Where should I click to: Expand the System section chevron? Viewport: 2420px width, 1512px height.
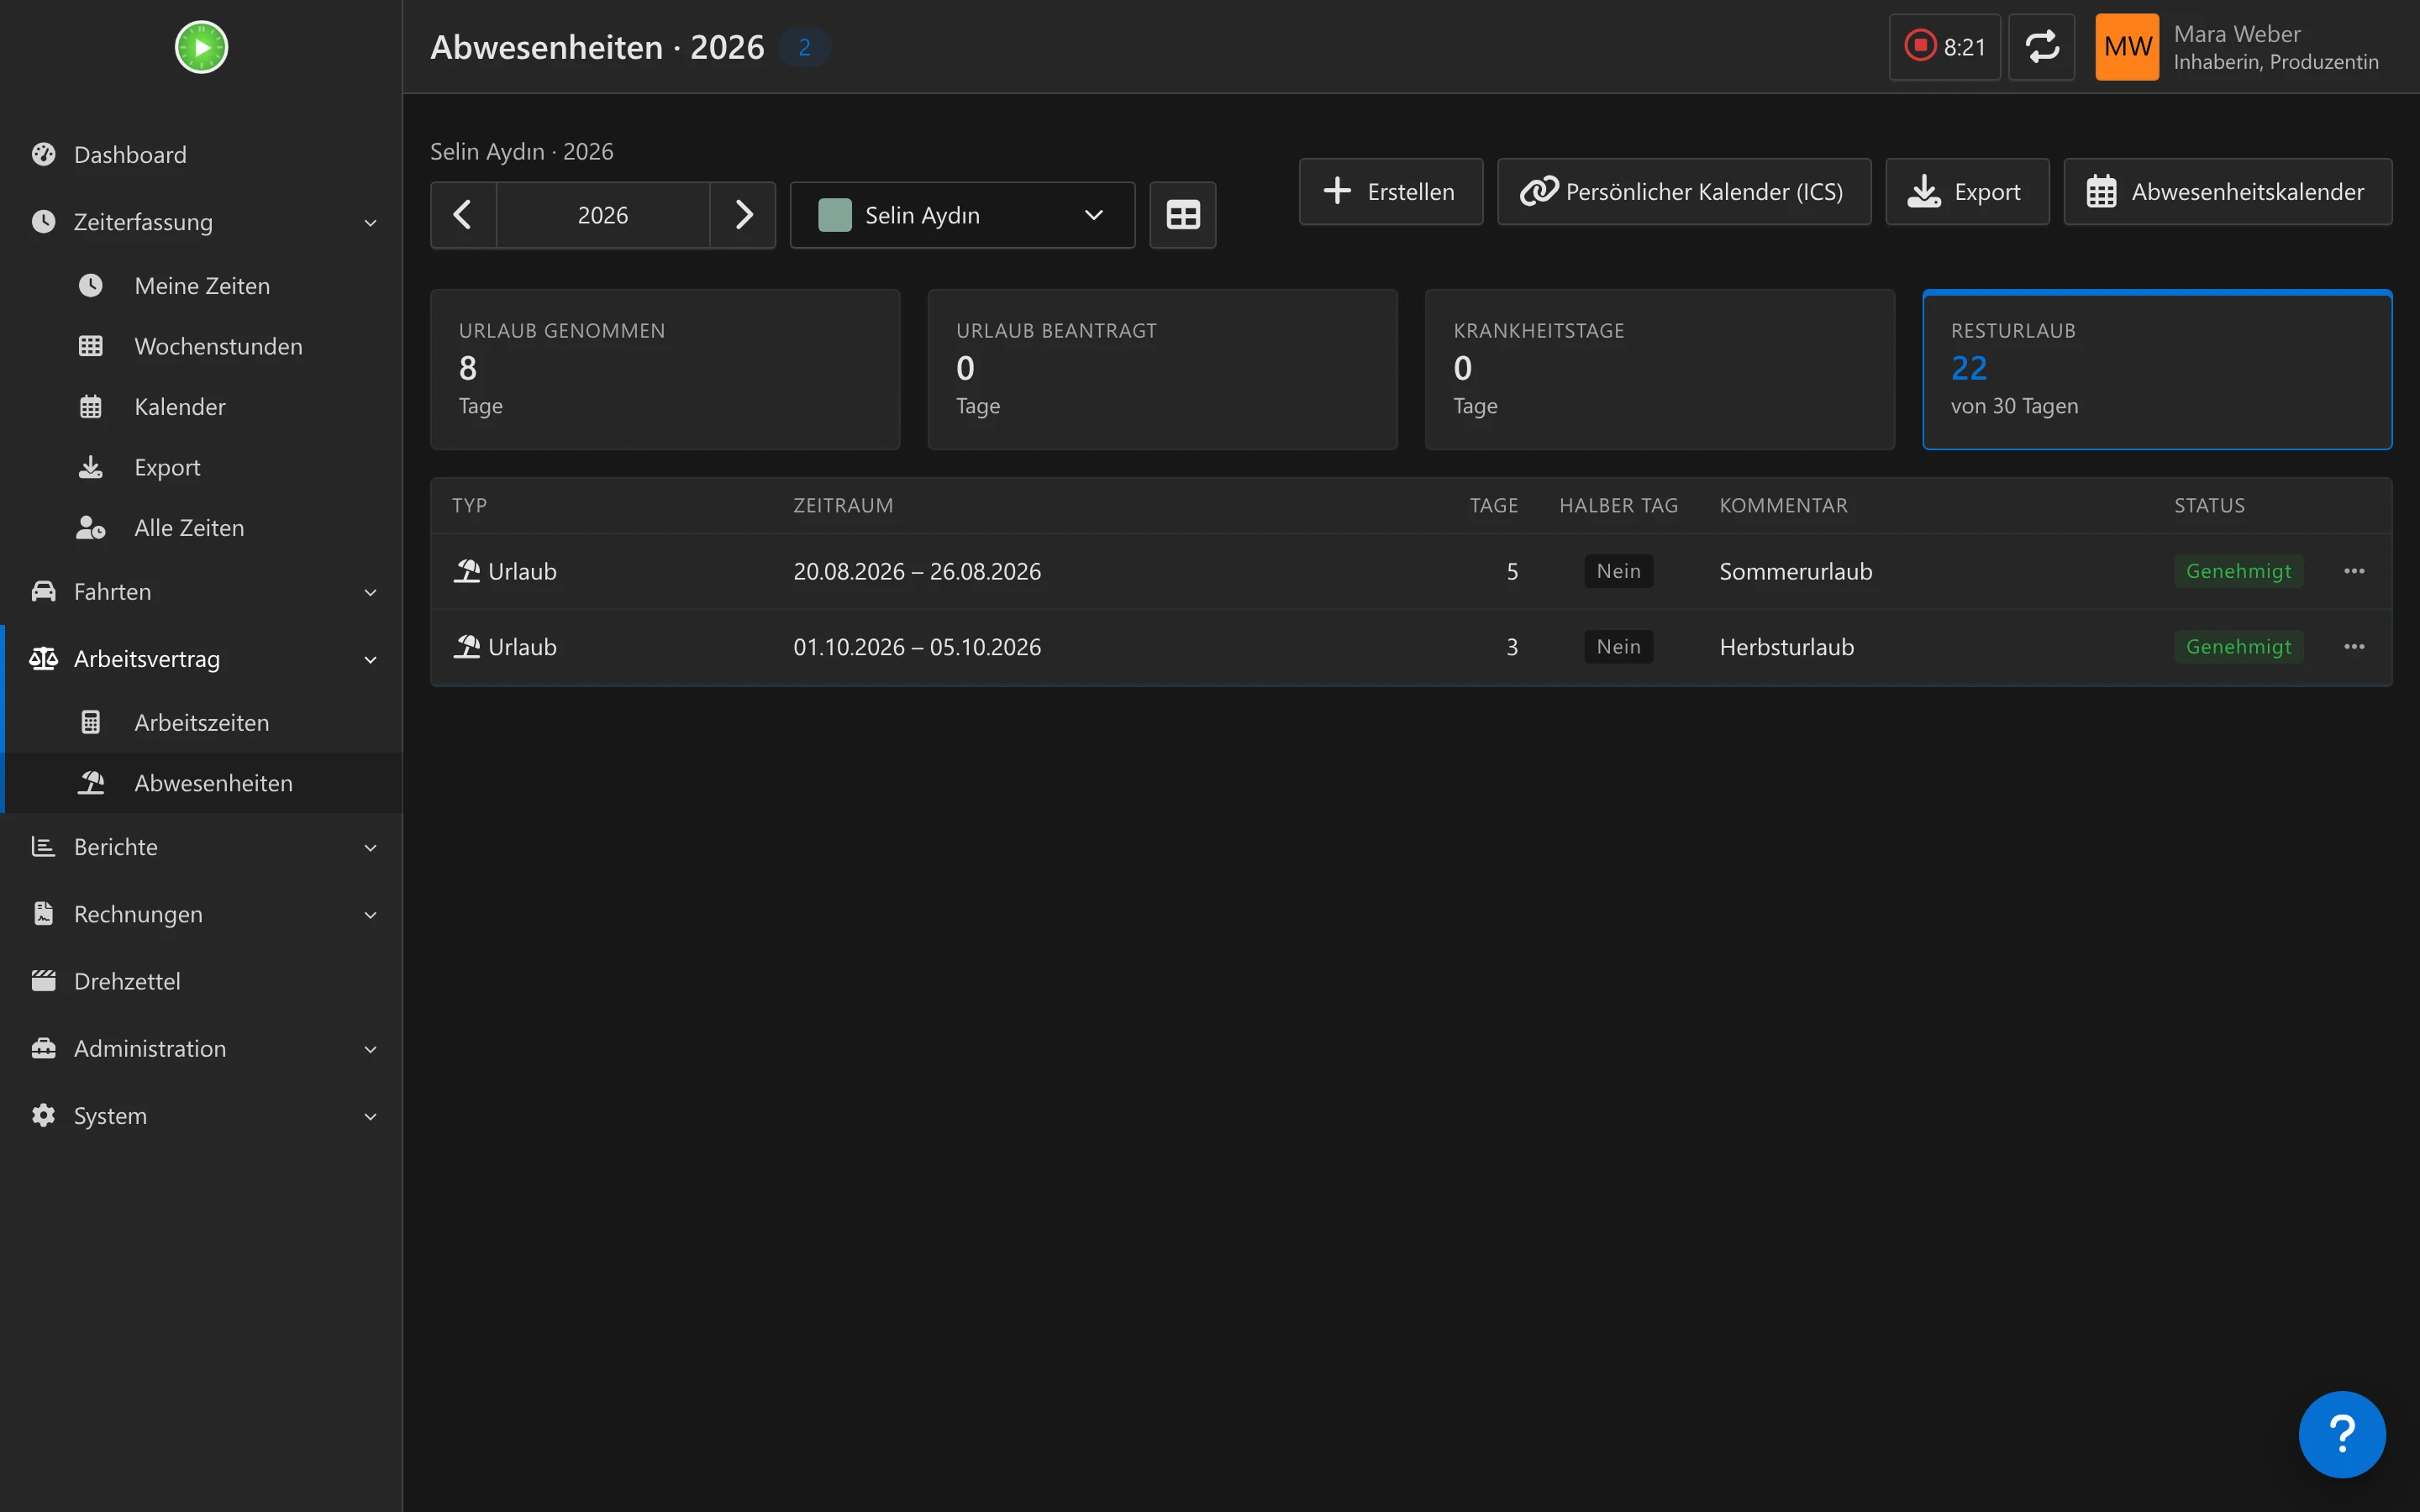click(x=370, y=1117)
